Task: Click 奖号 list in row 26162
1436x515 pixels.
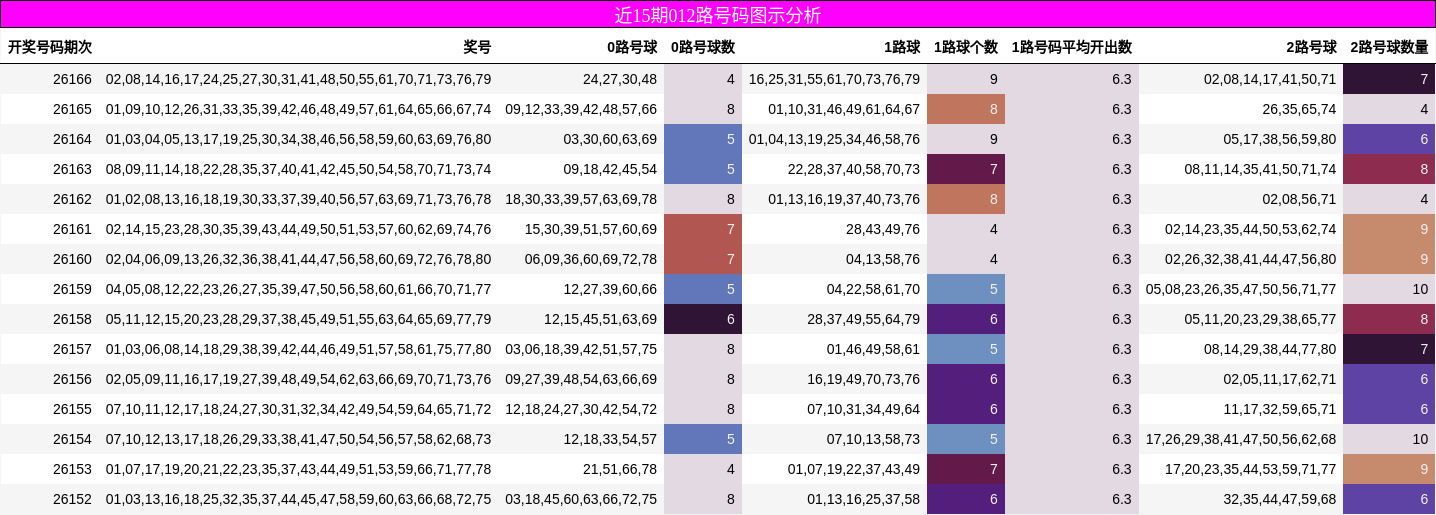Action: [299, 199]
